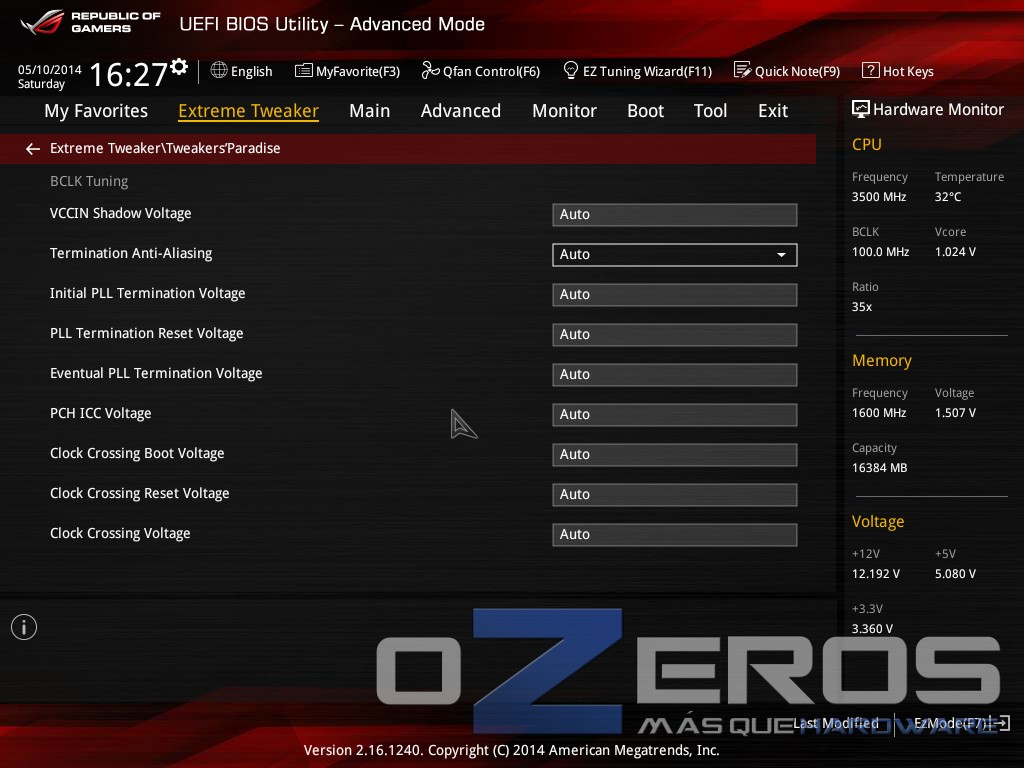Open the Advanced tab
Image resolution: width=1024 pixels, height=768 pixels.
tap(460, 111)
